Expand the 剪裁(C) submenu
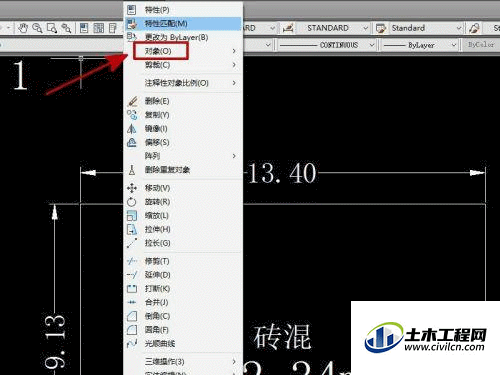 tap(183, 65)
